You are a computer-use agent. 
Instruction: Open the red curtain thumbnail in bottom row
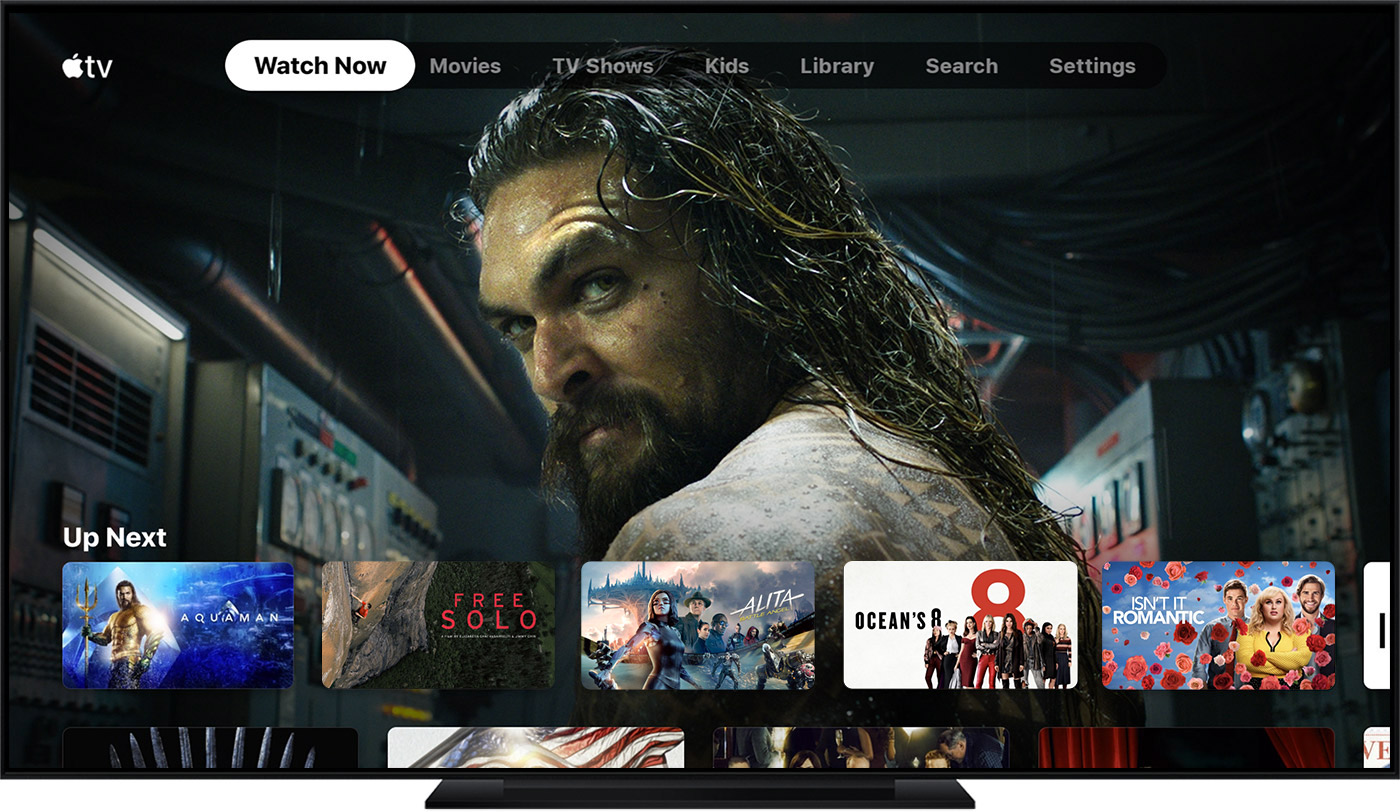pyautogui.click(x=1186, y=748)
